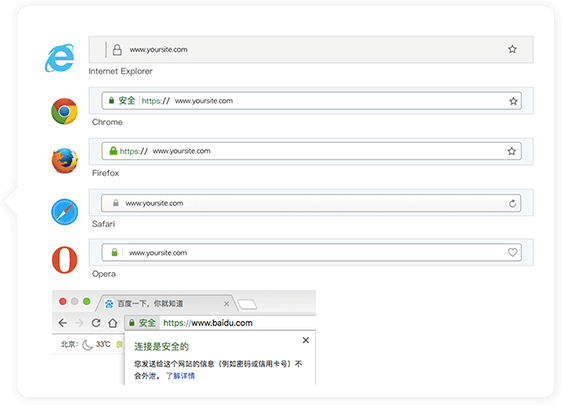
Task: Click the back arrow in Baidu browser
Action: [63, 323]
